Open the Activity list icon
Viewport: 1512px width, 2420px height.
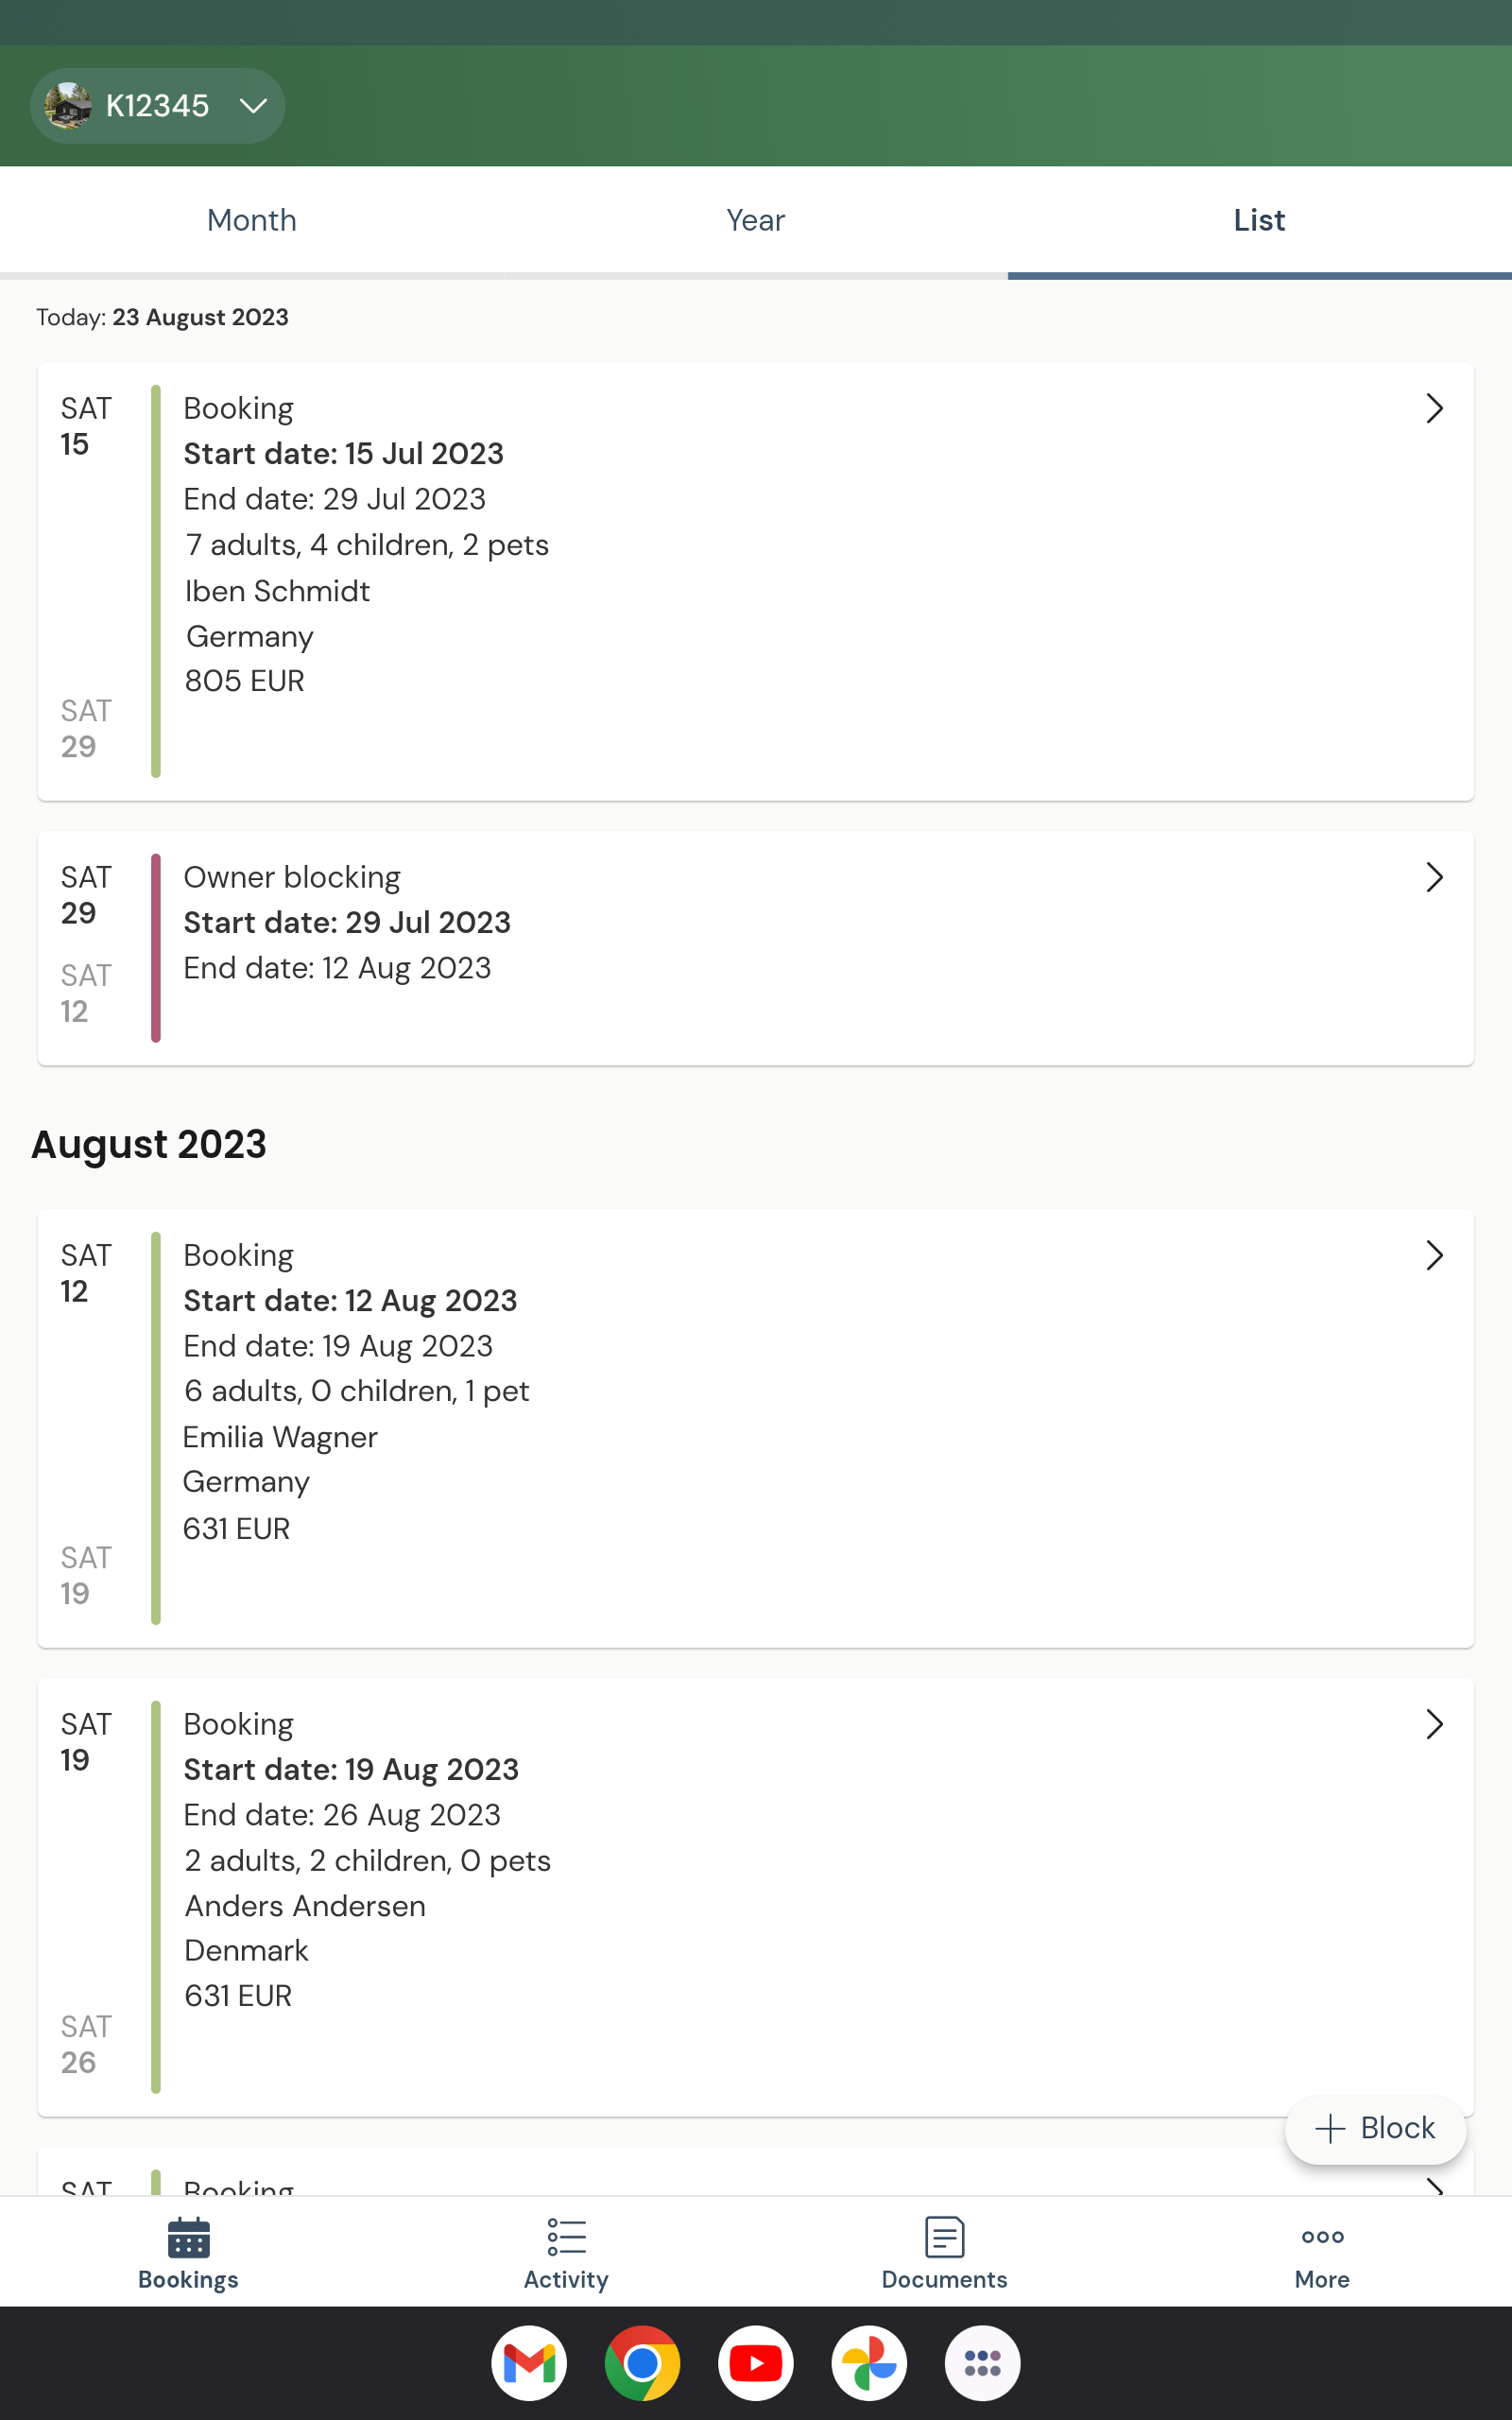(566, 2237)
